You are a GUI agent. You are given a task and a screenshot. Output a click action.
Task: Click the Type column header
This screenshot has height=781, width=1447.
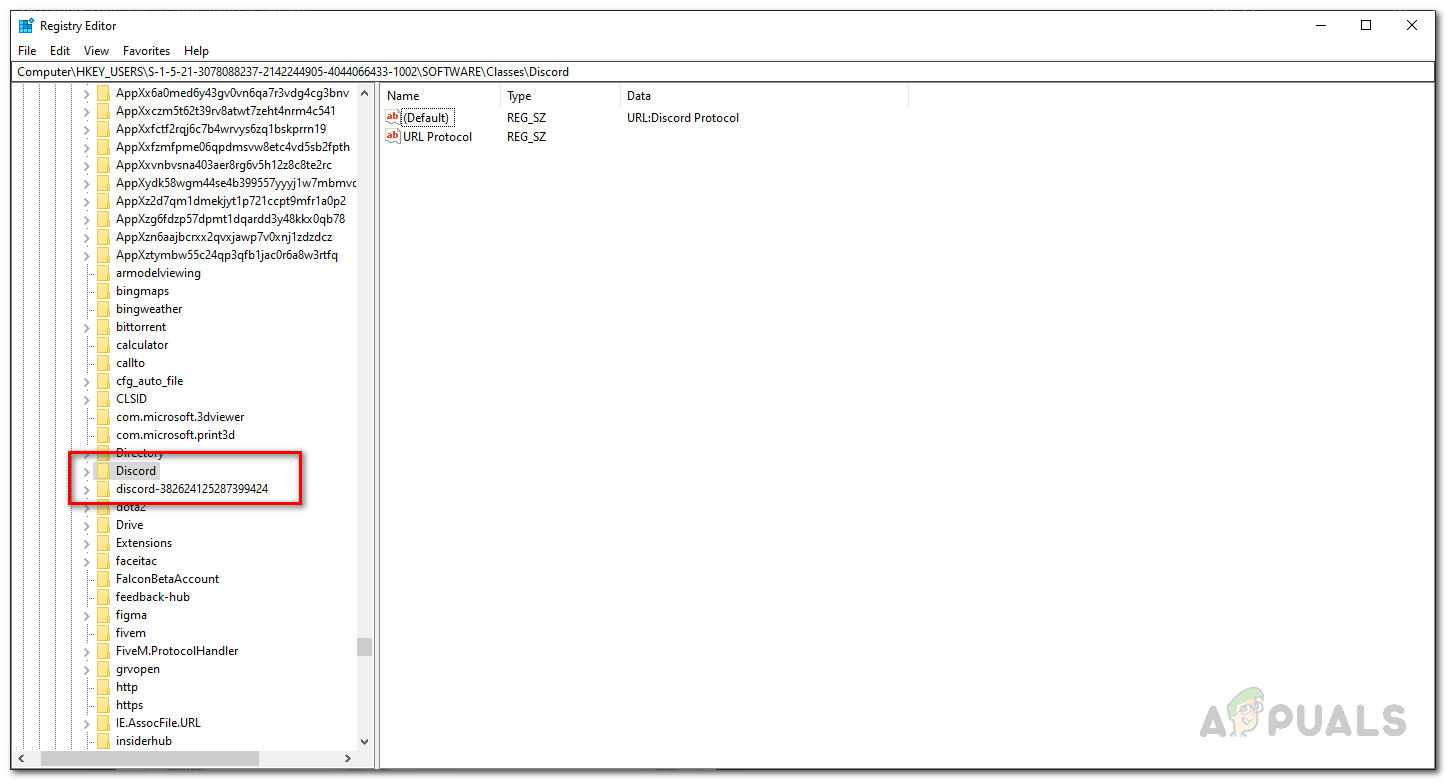pyautogui.click(x=560, y=96)
